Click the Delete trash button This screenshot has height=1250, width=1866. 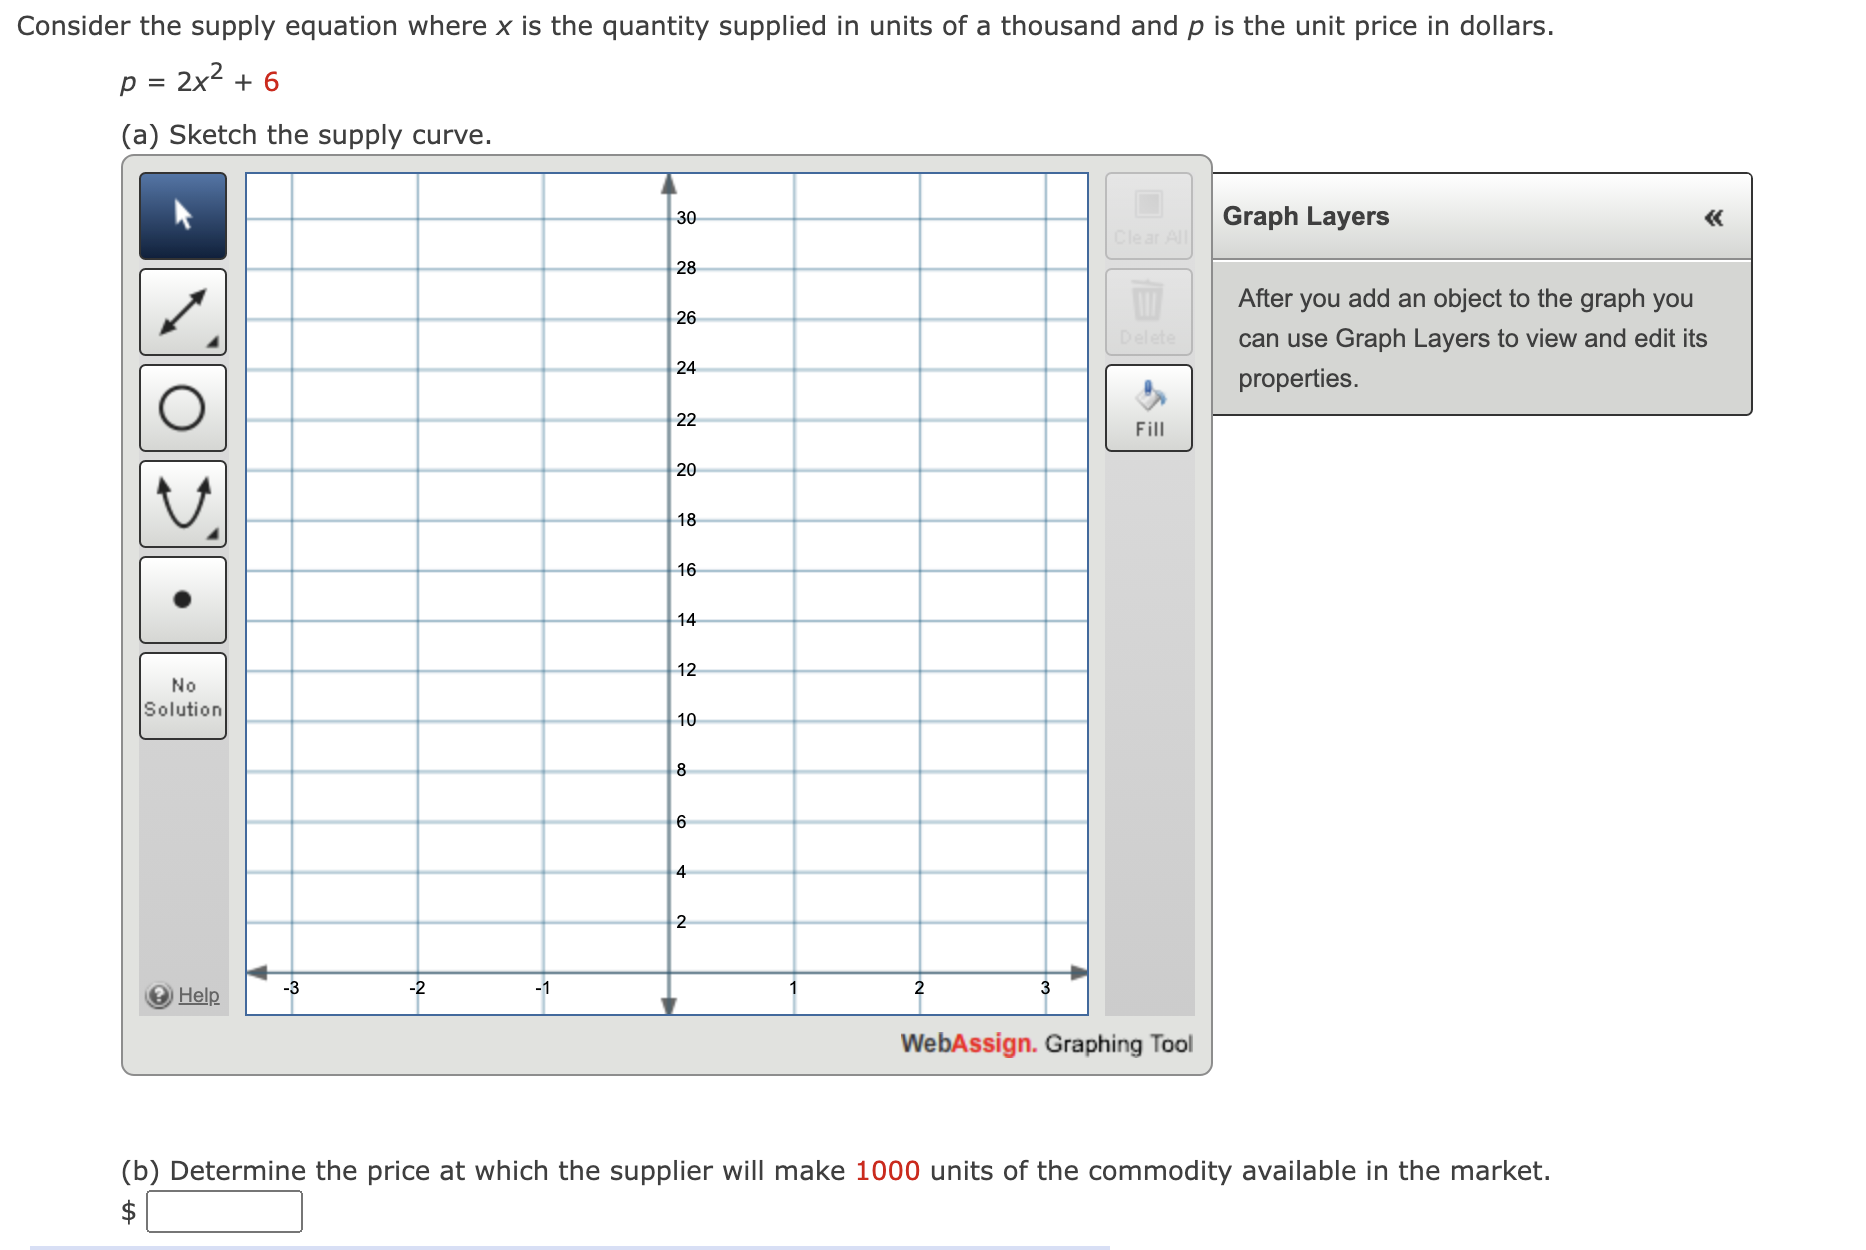pos(1149,312)
